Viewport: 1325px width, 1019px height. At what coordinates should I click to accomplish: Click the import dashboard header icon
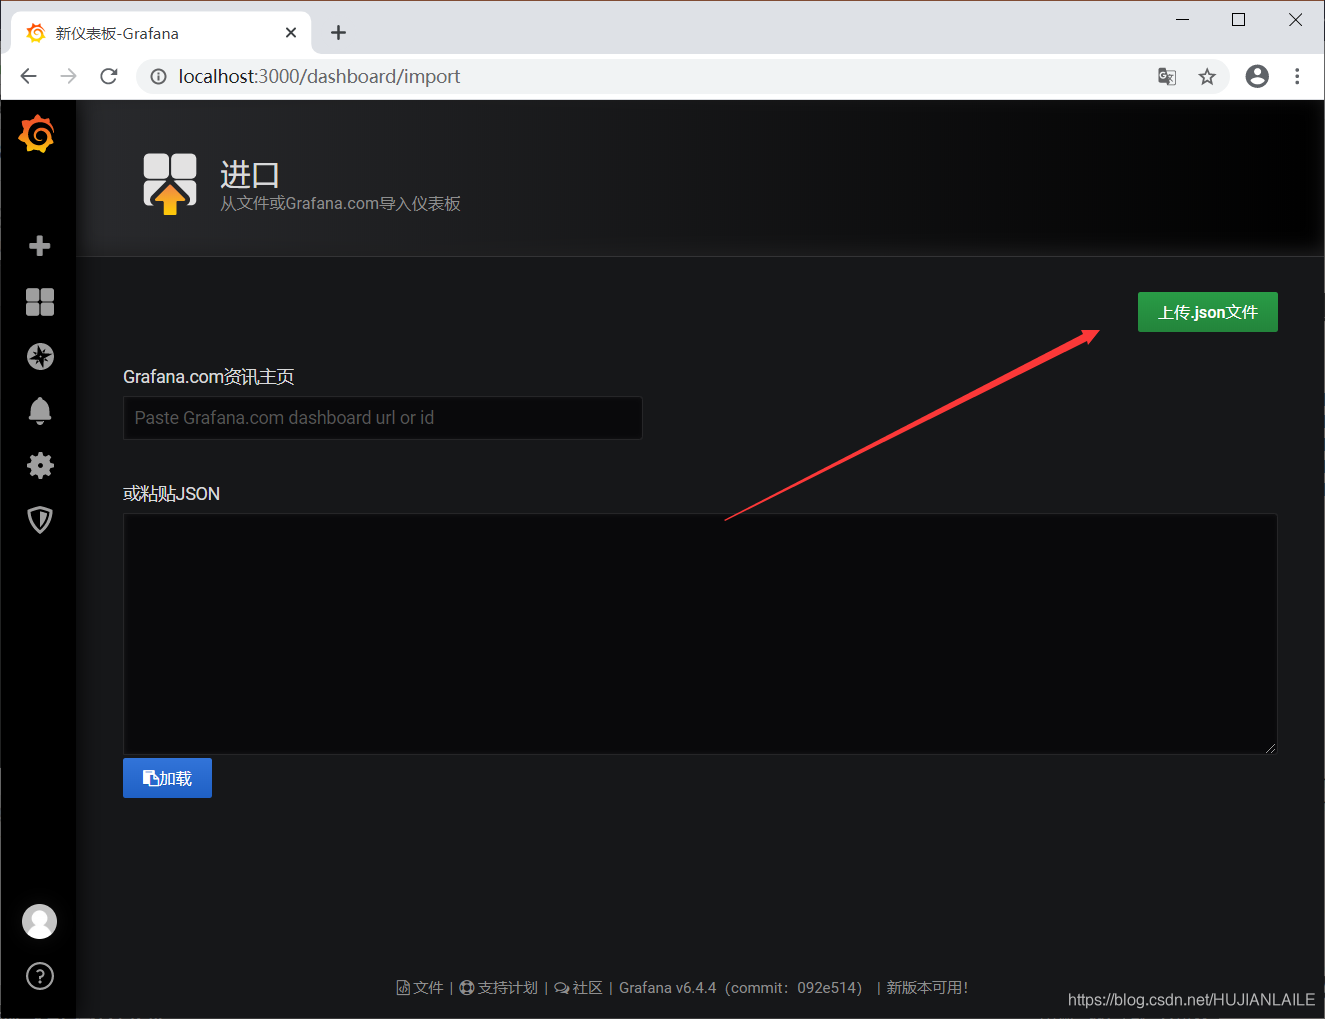(x=170, y=183)
